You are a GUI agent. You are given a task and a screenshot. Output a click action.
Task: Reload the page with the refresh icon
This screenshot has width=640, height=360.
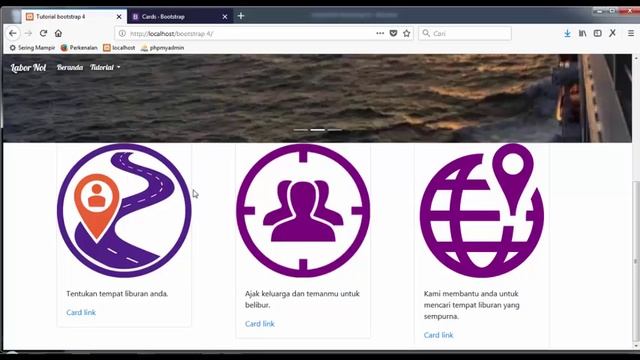[x=43, y=33]
